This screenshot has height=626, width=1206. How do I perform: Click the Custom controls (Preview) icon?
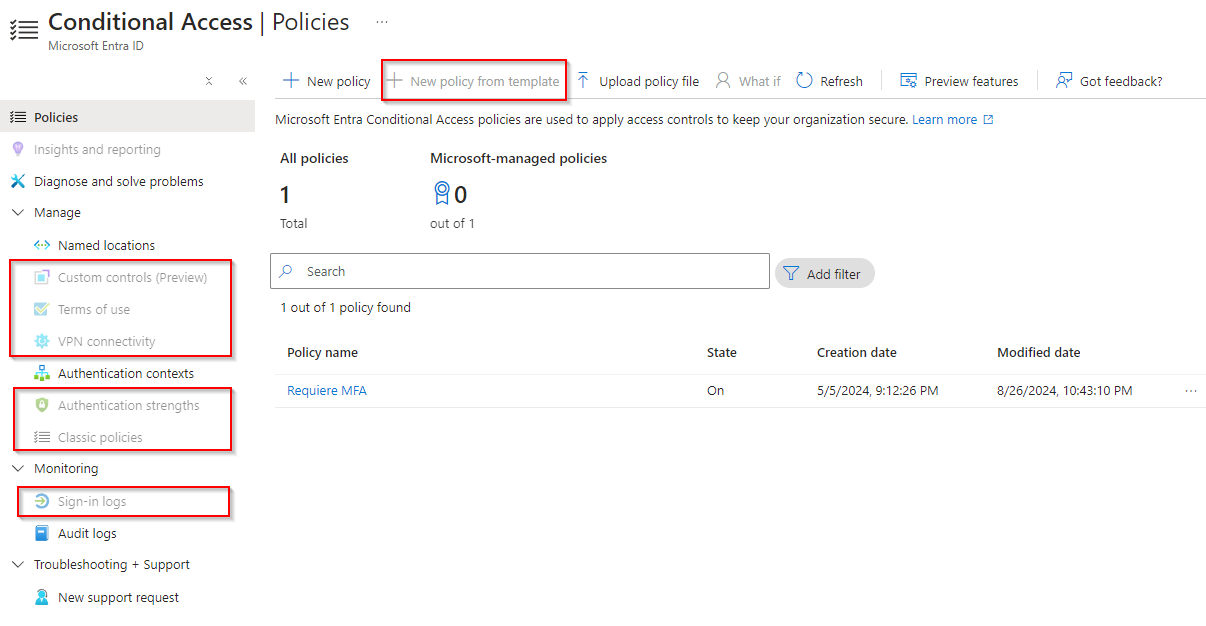click(42, 277)
